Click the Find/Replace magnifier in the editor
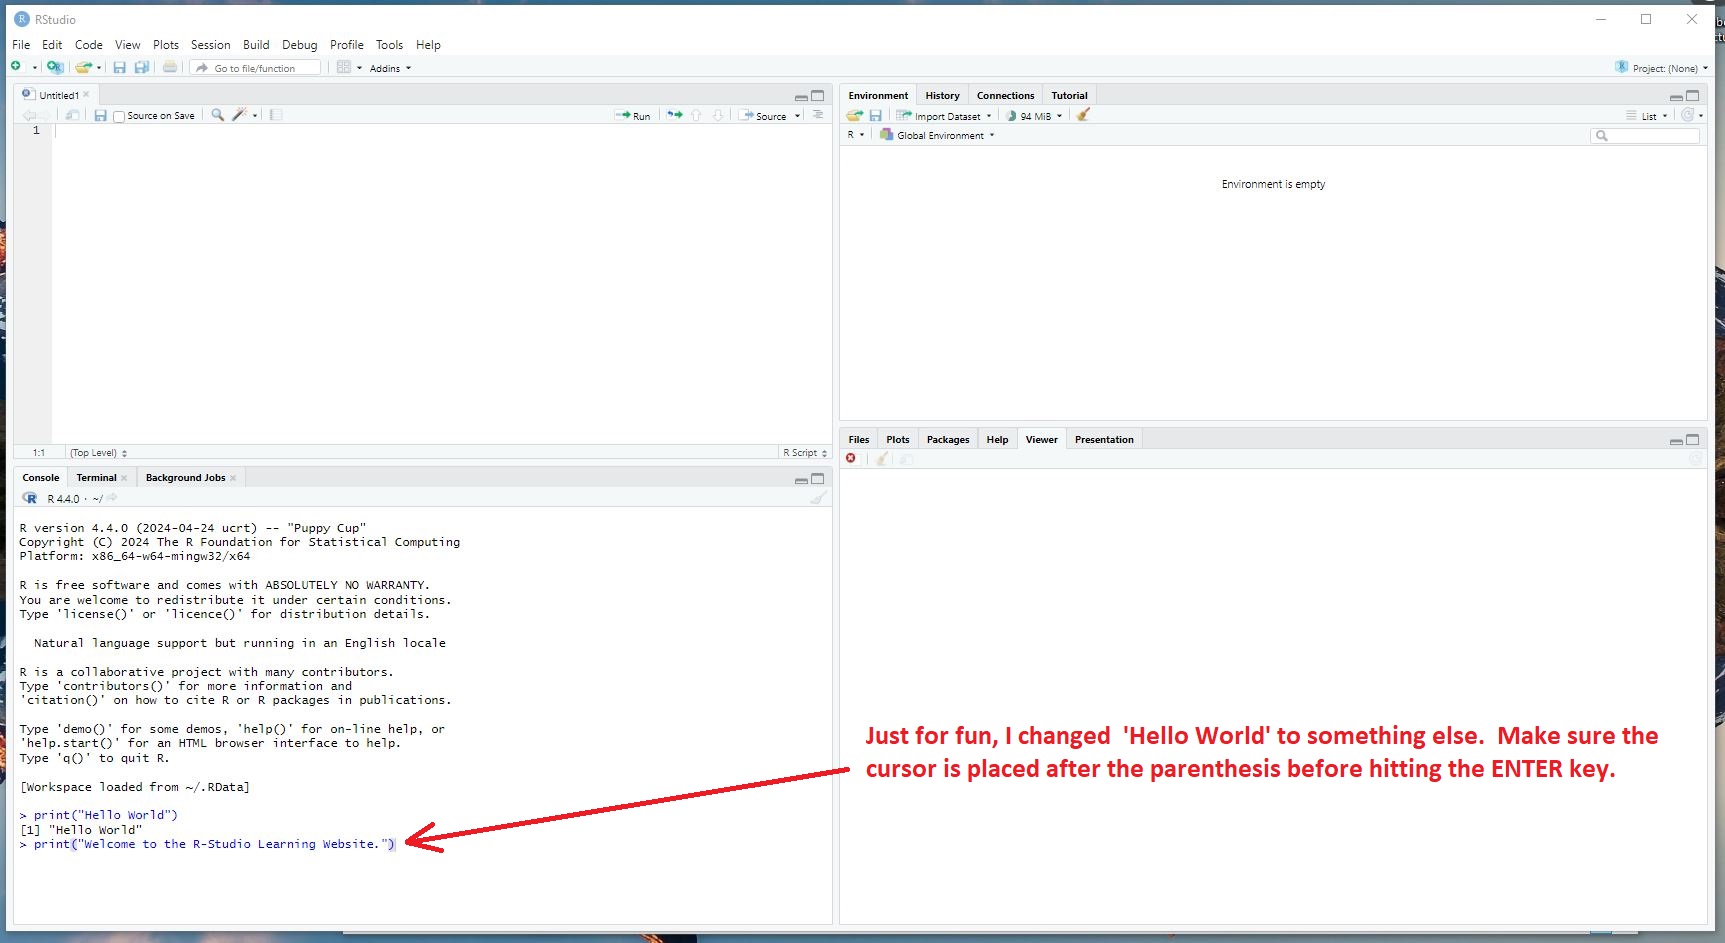Image resolution: width=1725 pixels, height=943 pixels. point(217,115)
